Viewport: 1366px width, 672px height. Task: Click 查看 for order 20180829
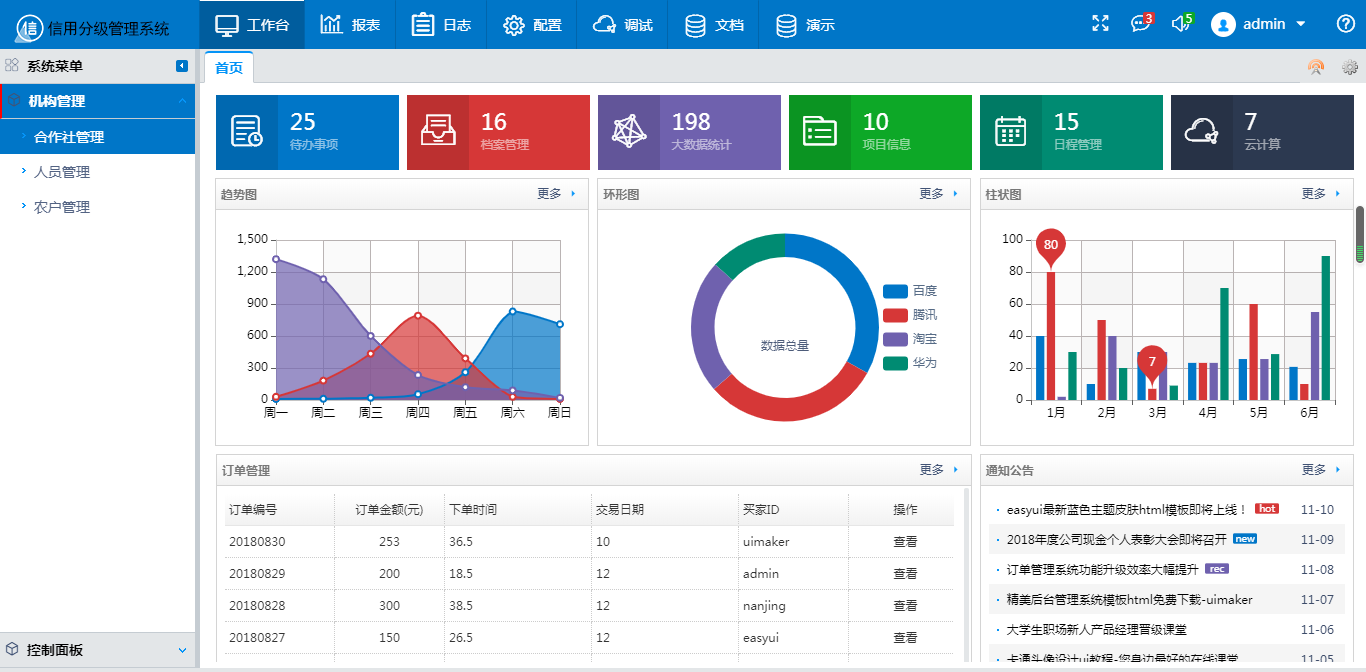click(905, 574)
